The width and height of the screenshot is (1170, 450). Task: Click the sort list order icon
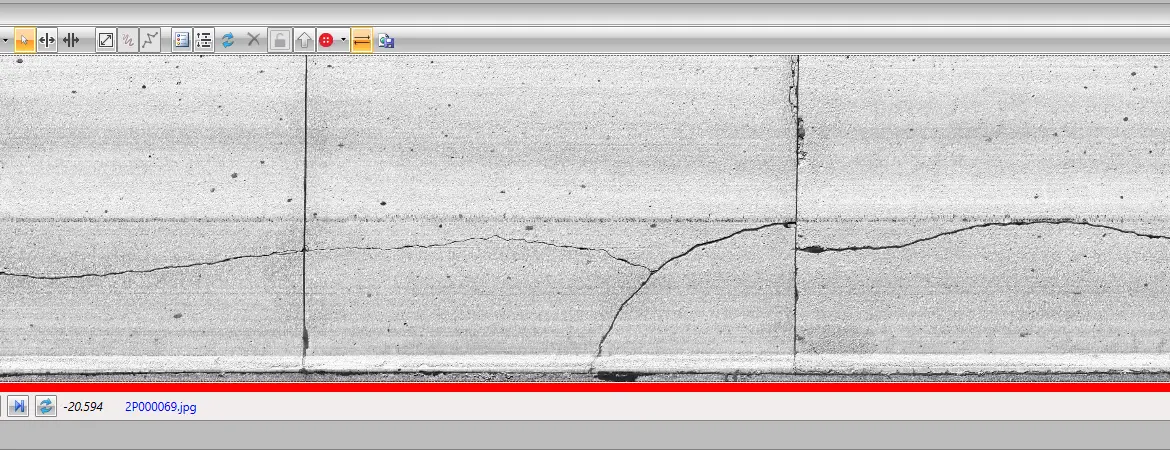[204, 40]
